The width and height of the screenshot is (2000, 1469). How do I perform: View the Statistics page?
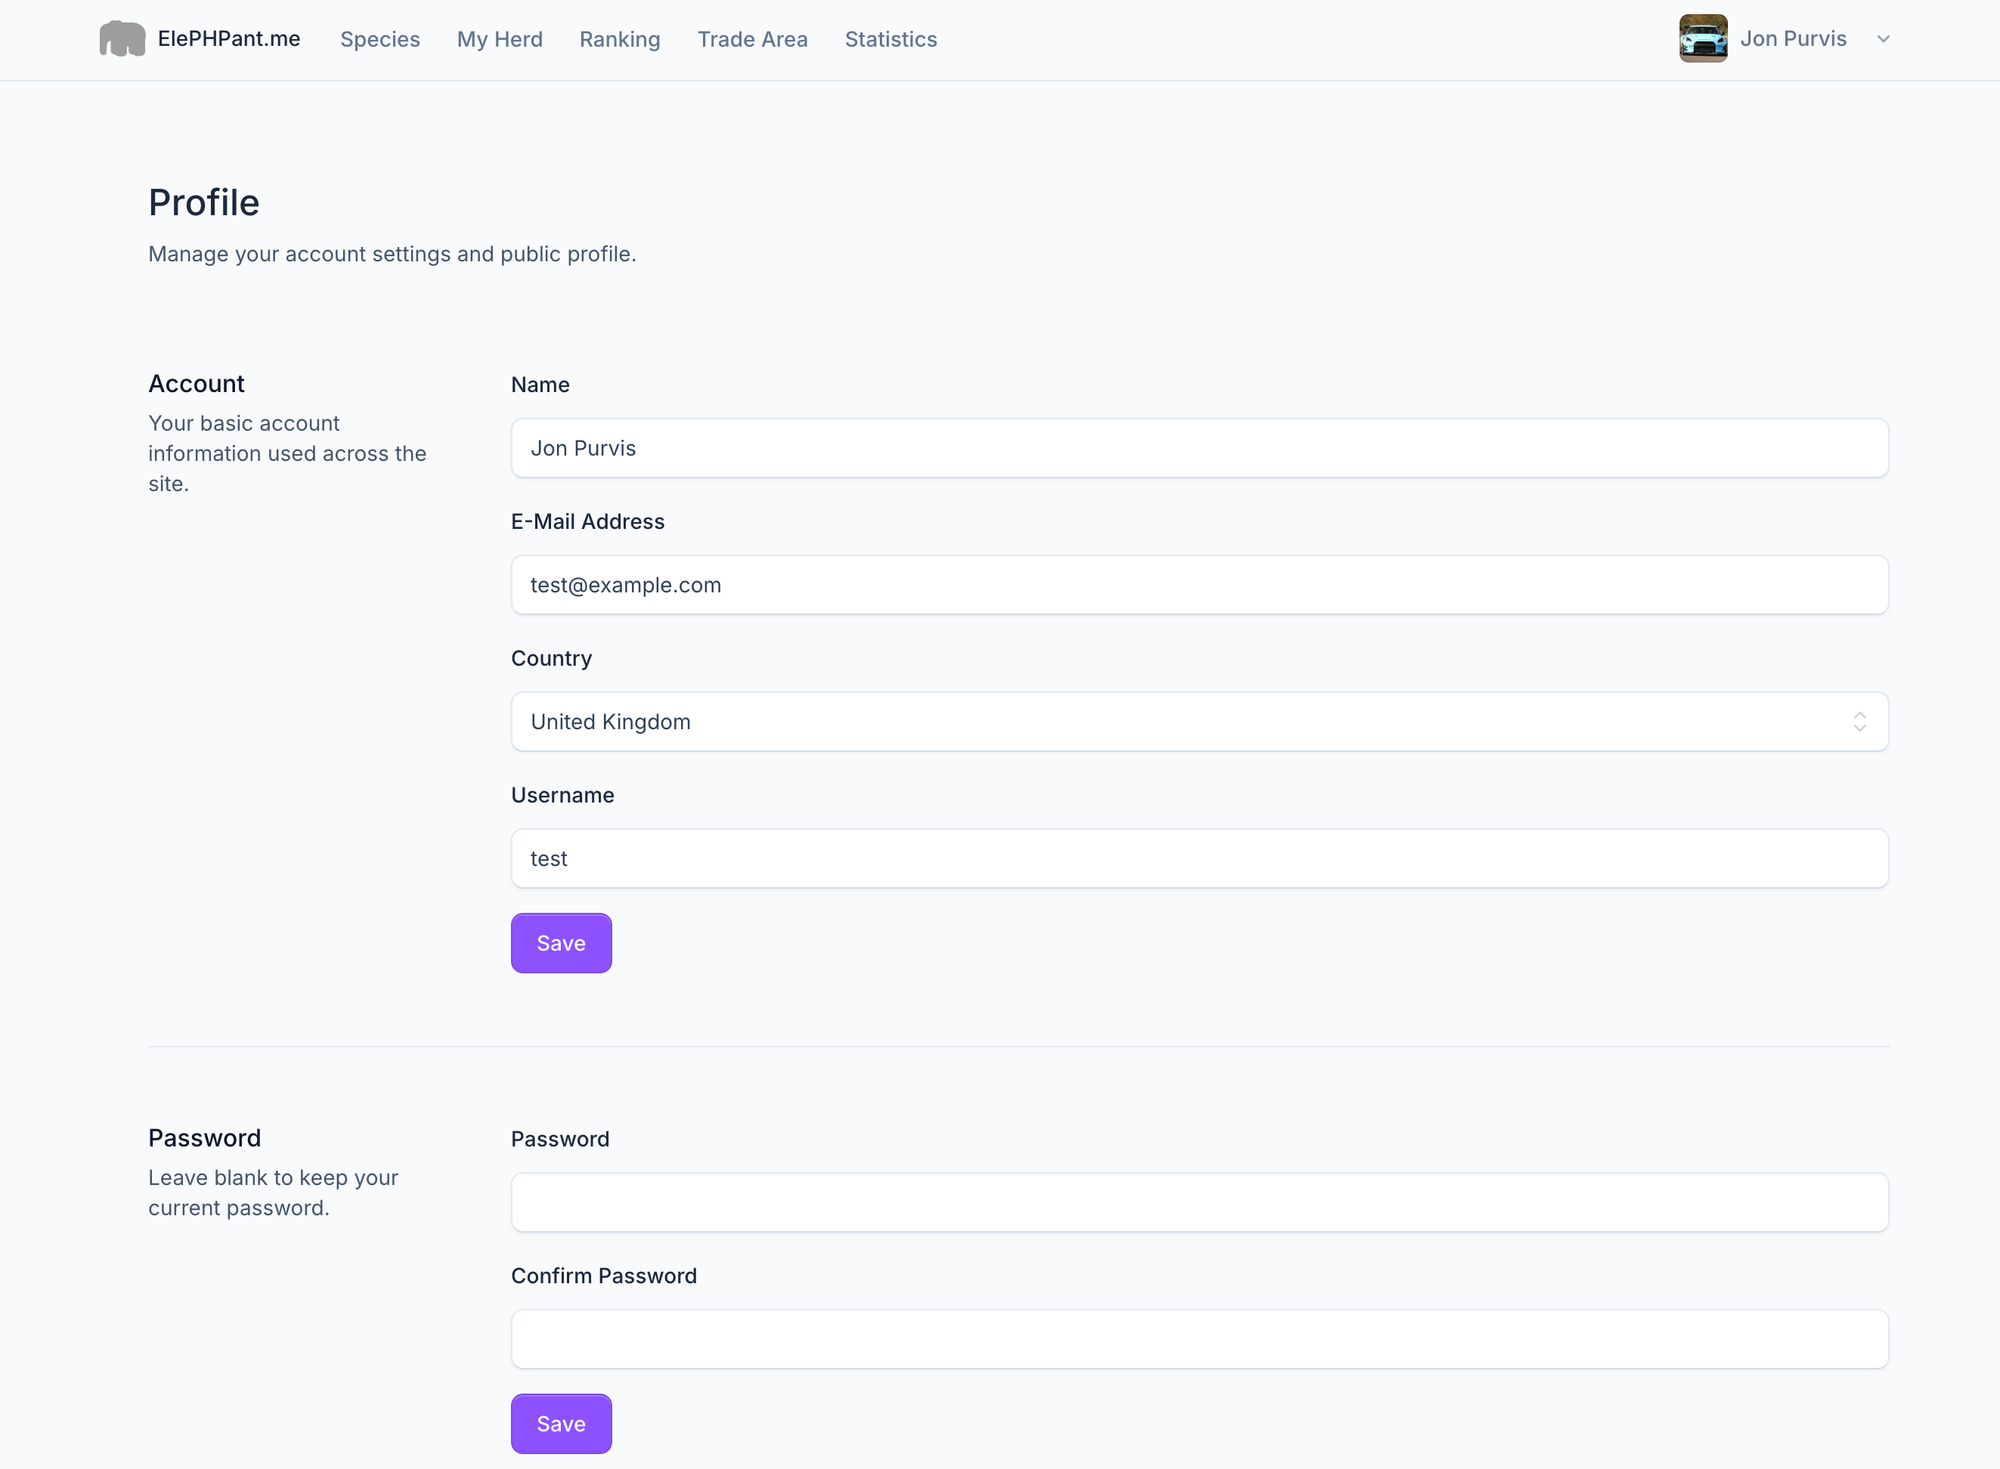tap(891, 39)
